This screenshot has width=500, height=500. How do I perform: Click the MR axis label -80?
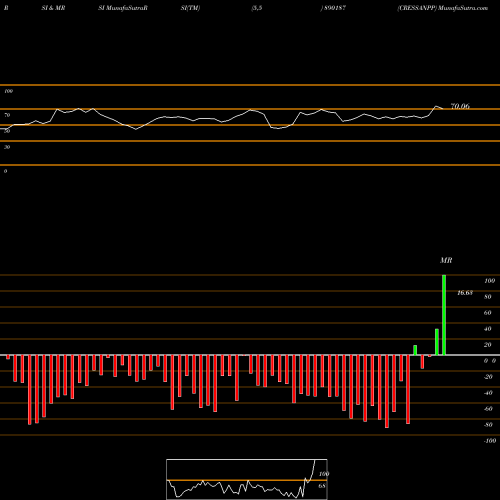click(x=488, y=425)
